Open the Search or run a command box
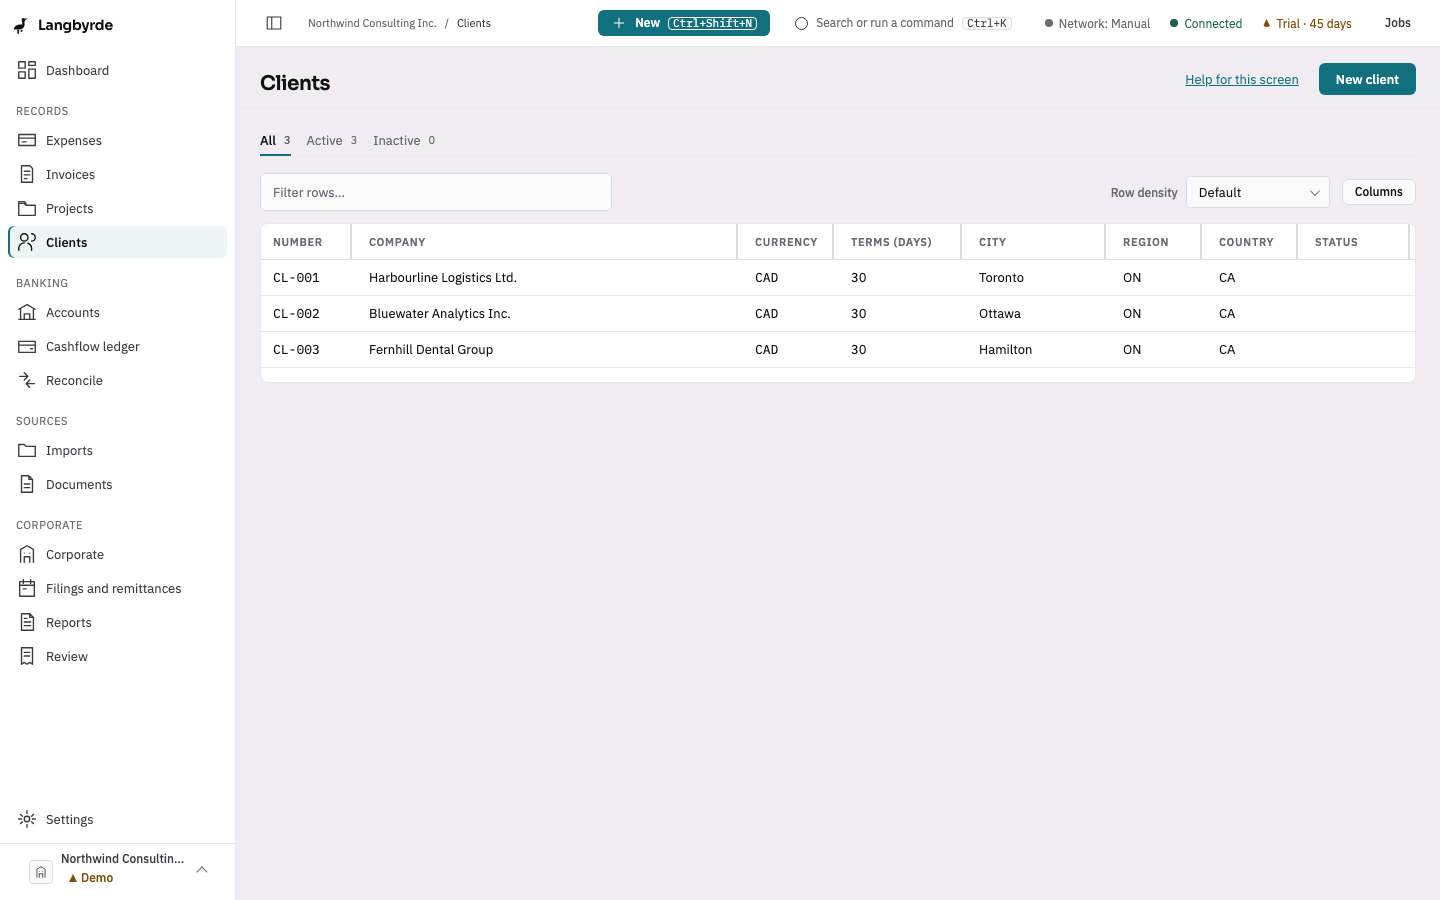 click(903, 23)
